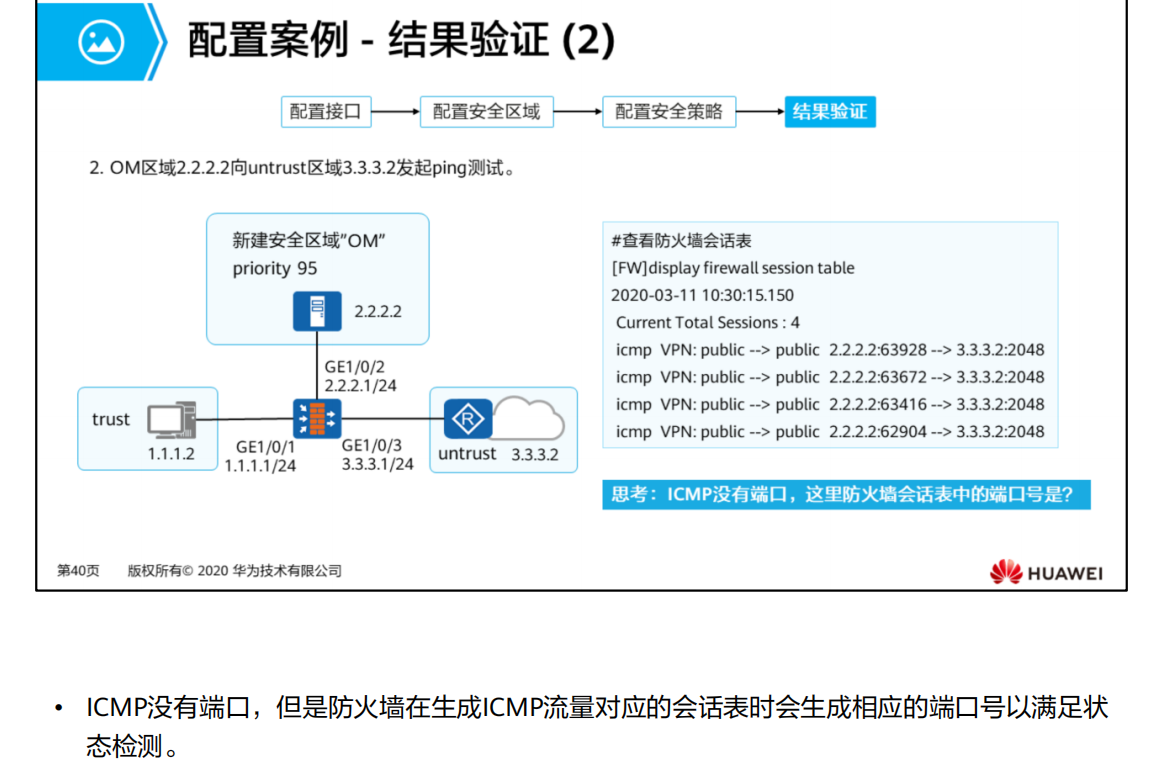This screenshot has height=784, width=1159.
Task: Click the GE1/0/2 interface label
Action: (355, 367)
